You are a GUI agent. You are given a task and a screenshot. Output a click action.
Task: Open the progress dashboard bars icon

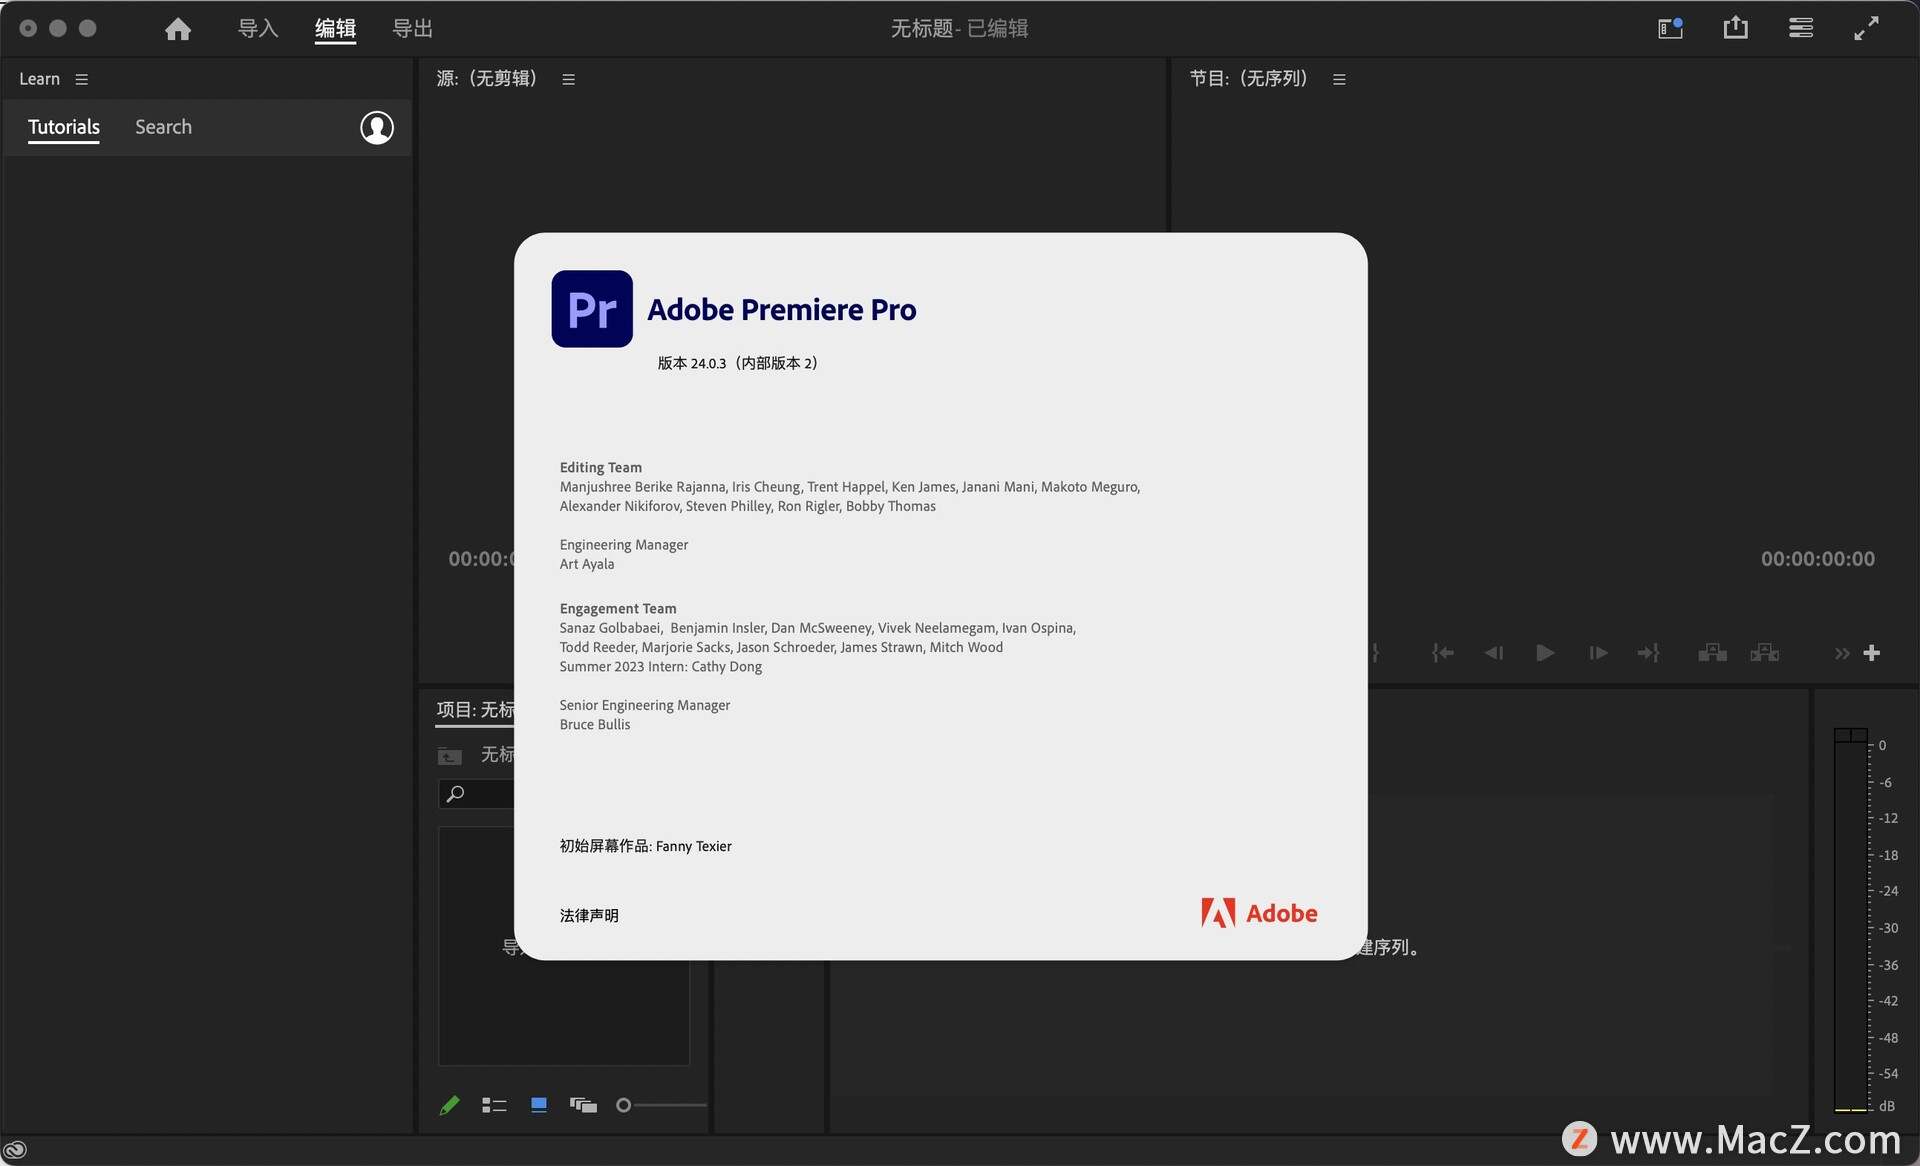coord(1800,28)
